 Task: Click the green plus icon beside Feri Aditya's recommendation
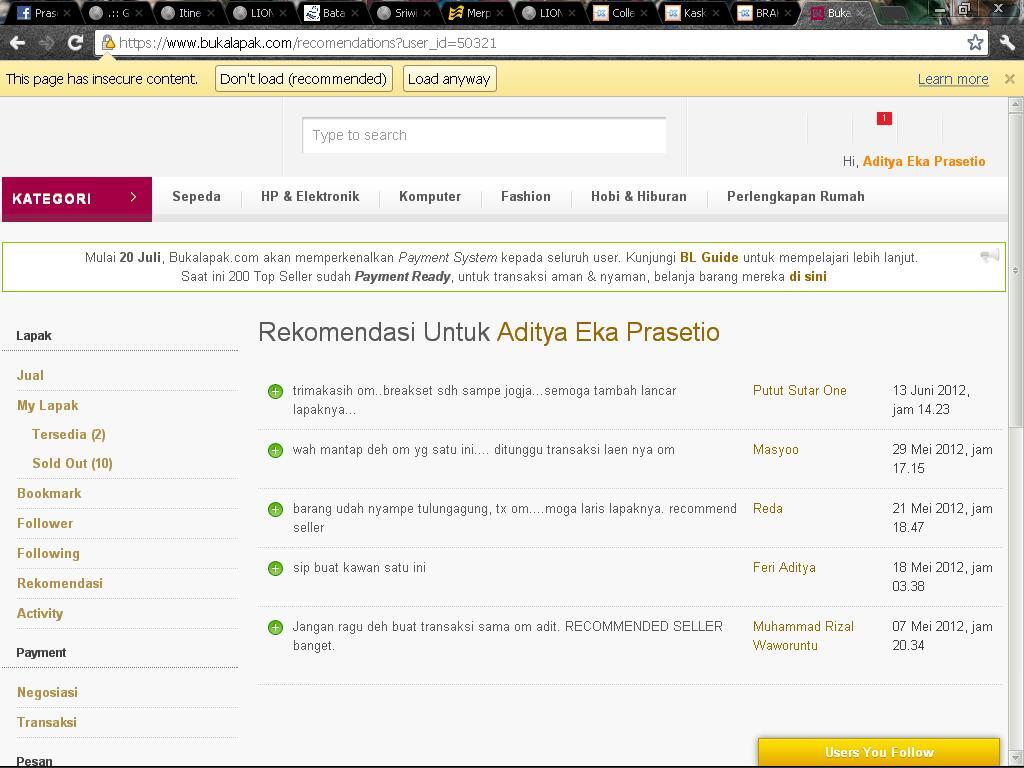(x=276, y=568)
